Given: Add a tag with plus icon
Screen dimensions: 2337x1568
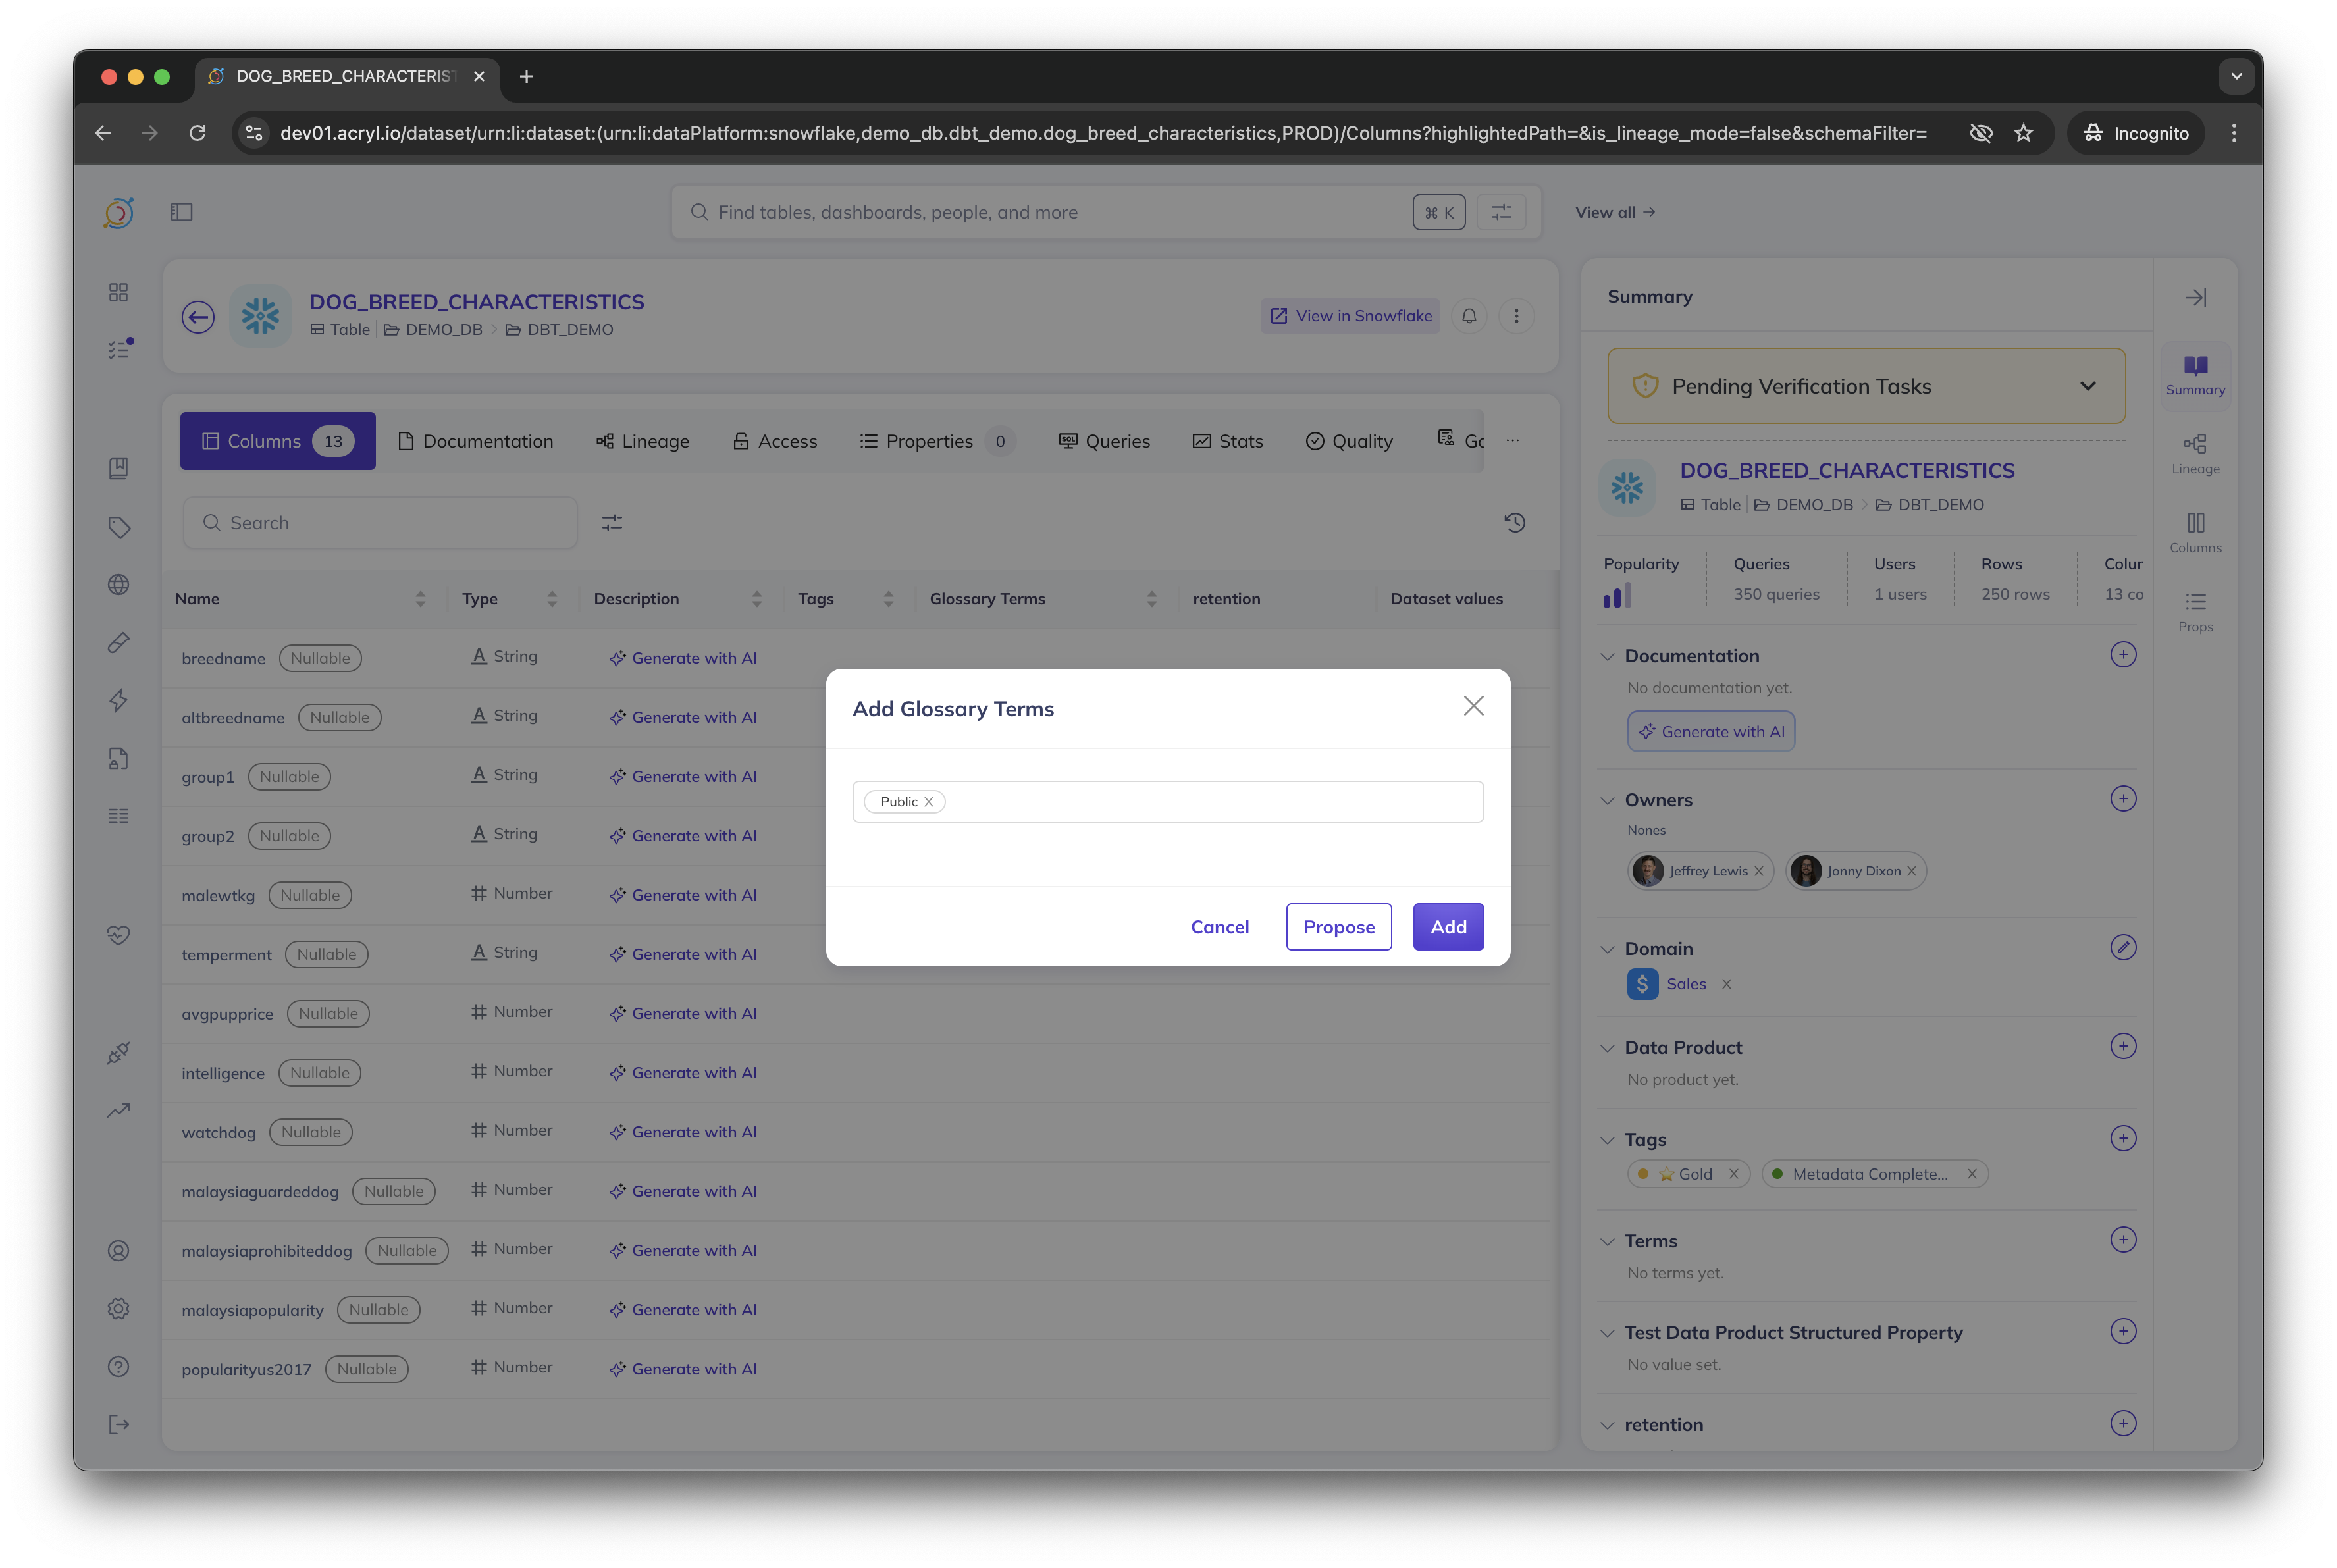Looking at the screenshot, I should pyautogui.click(x=2122, y=1138).
